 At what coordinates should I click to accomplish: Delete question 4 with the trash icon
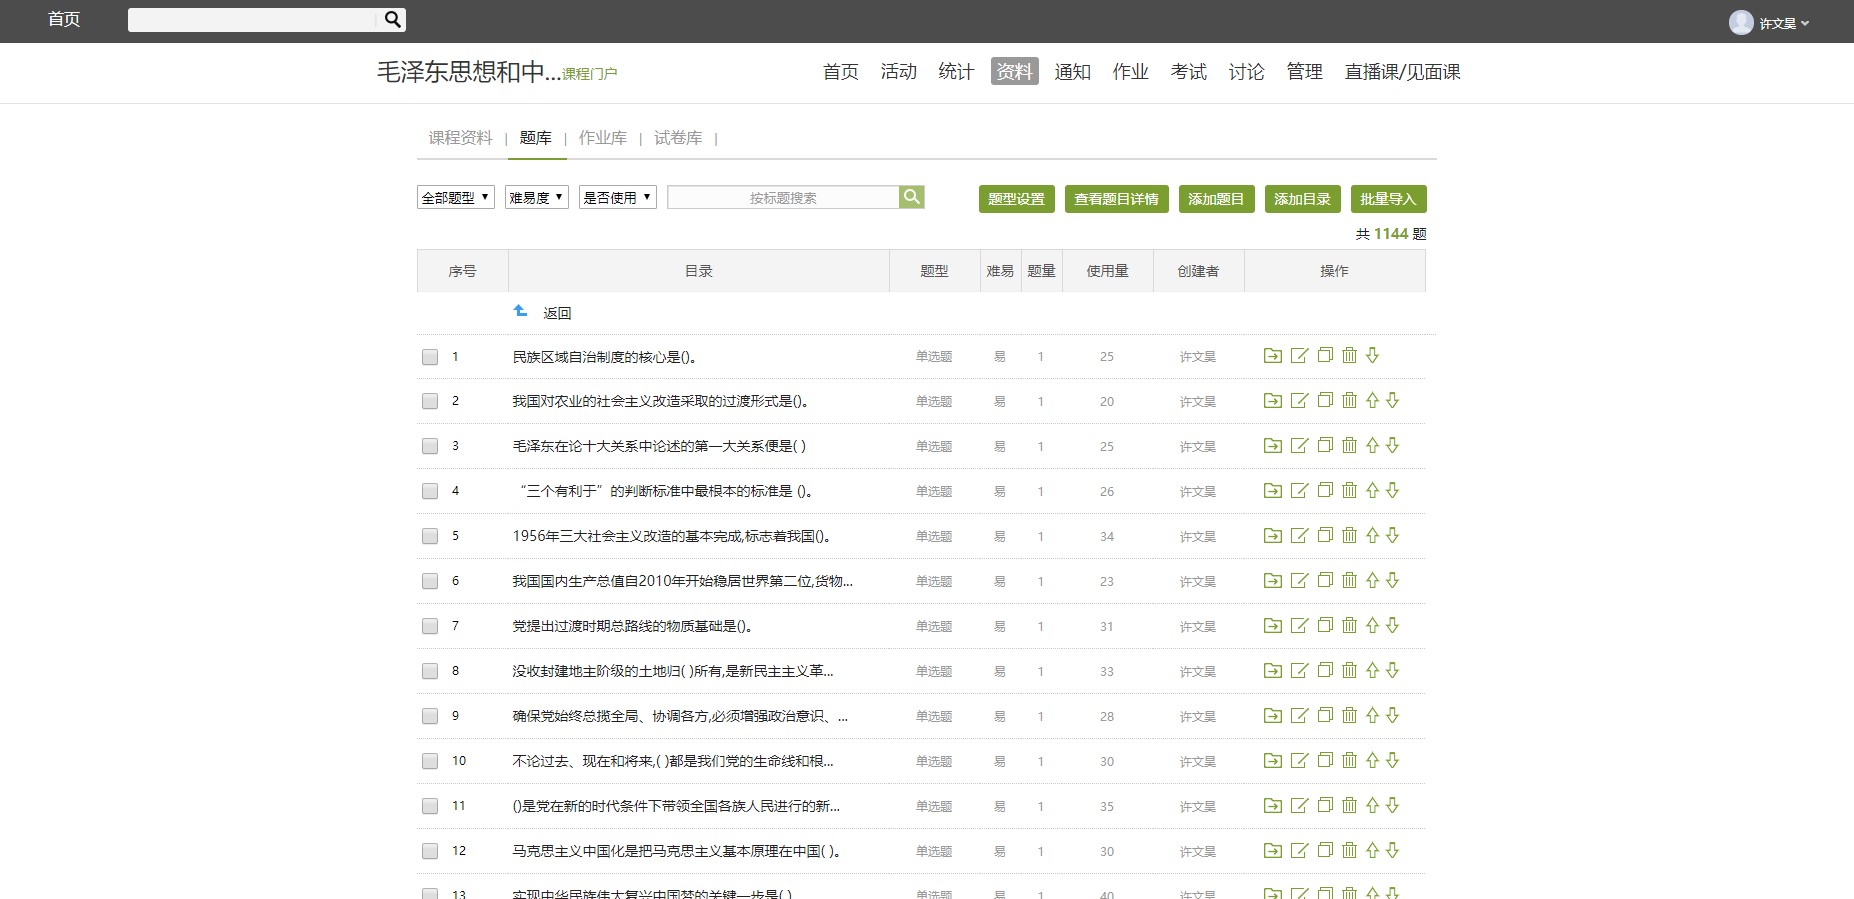1349,490
